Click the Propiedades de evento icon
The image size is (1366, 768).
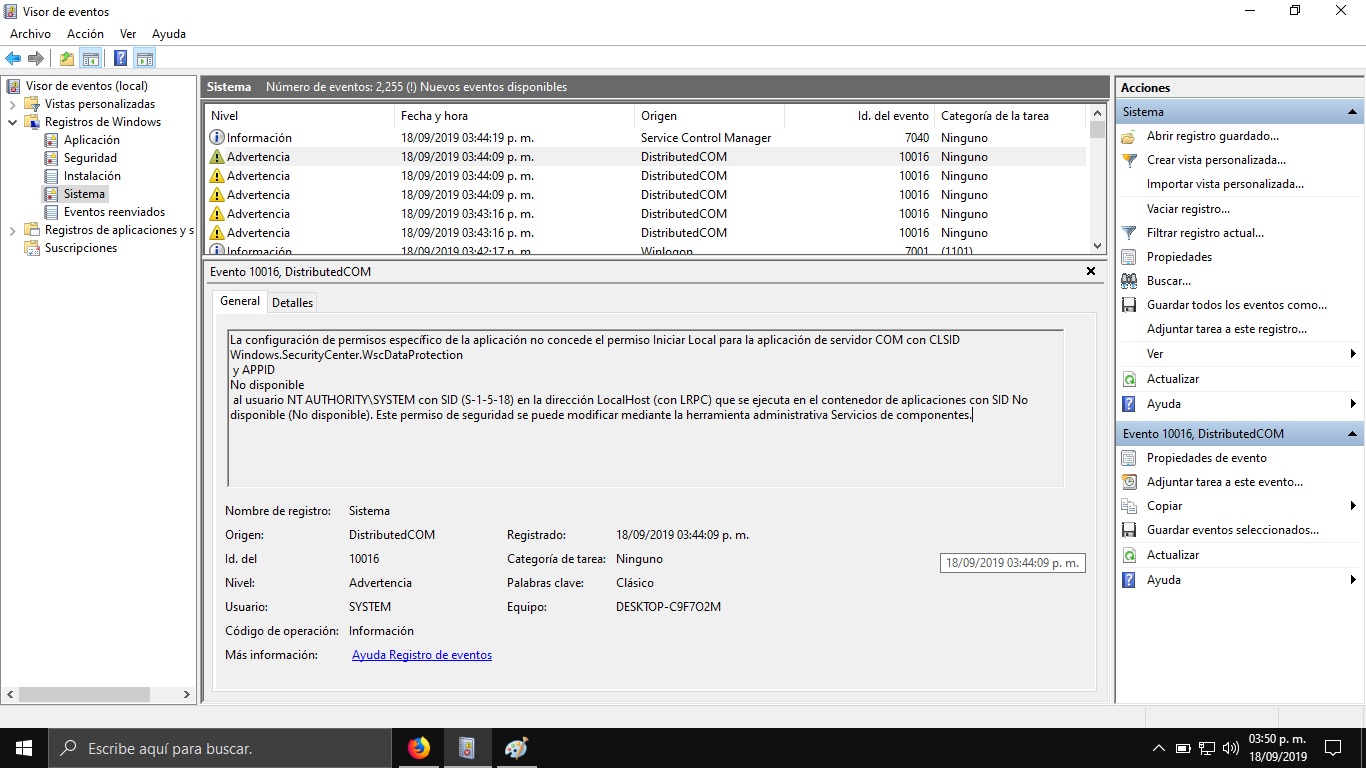[x=1129, y=458]
